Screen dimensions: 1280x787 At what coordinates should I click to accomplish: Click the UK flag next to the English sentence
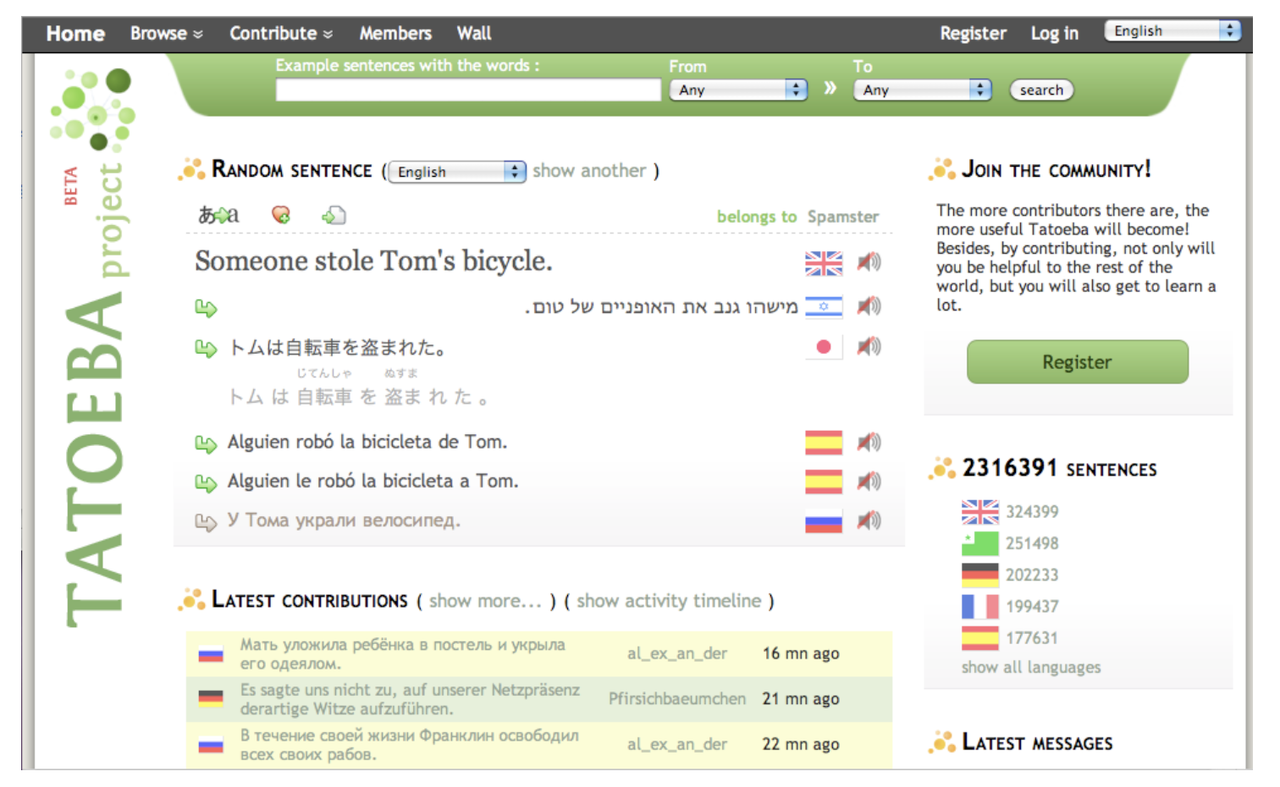pyautogui.click(x=824, y=263)
